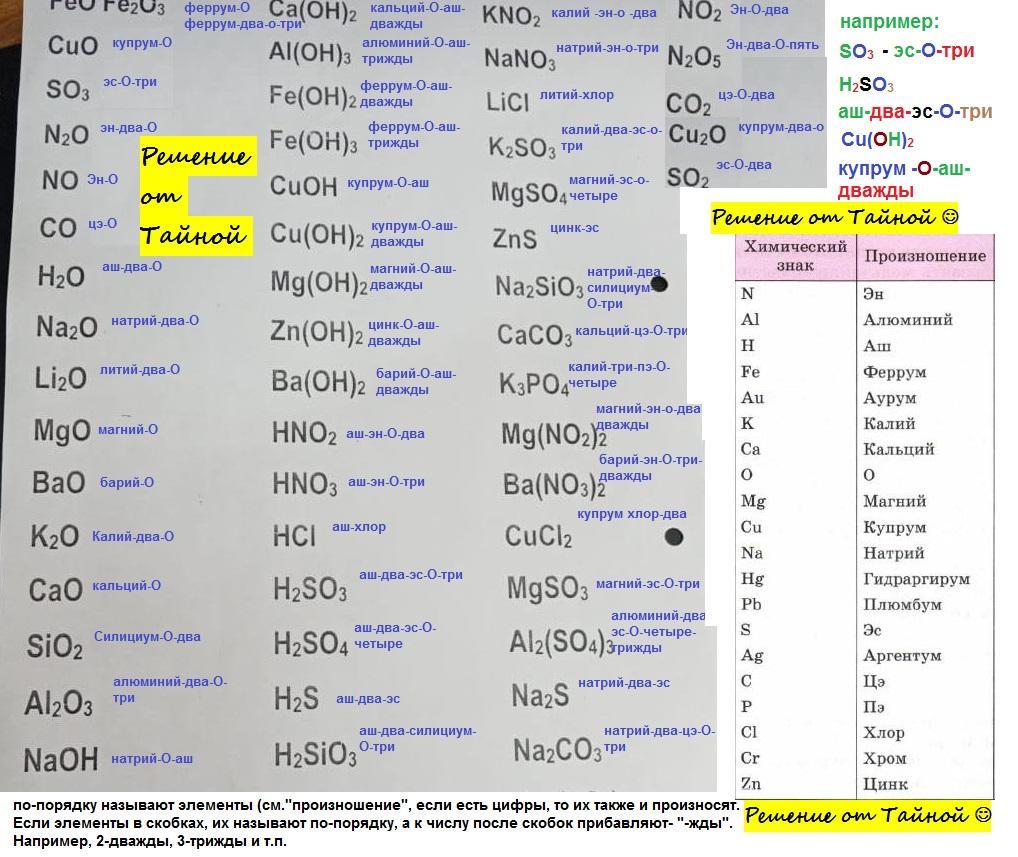Click the label 'натрий-два-О'
The height and width of the screenshot is (857, 1018).
[155, 321]
